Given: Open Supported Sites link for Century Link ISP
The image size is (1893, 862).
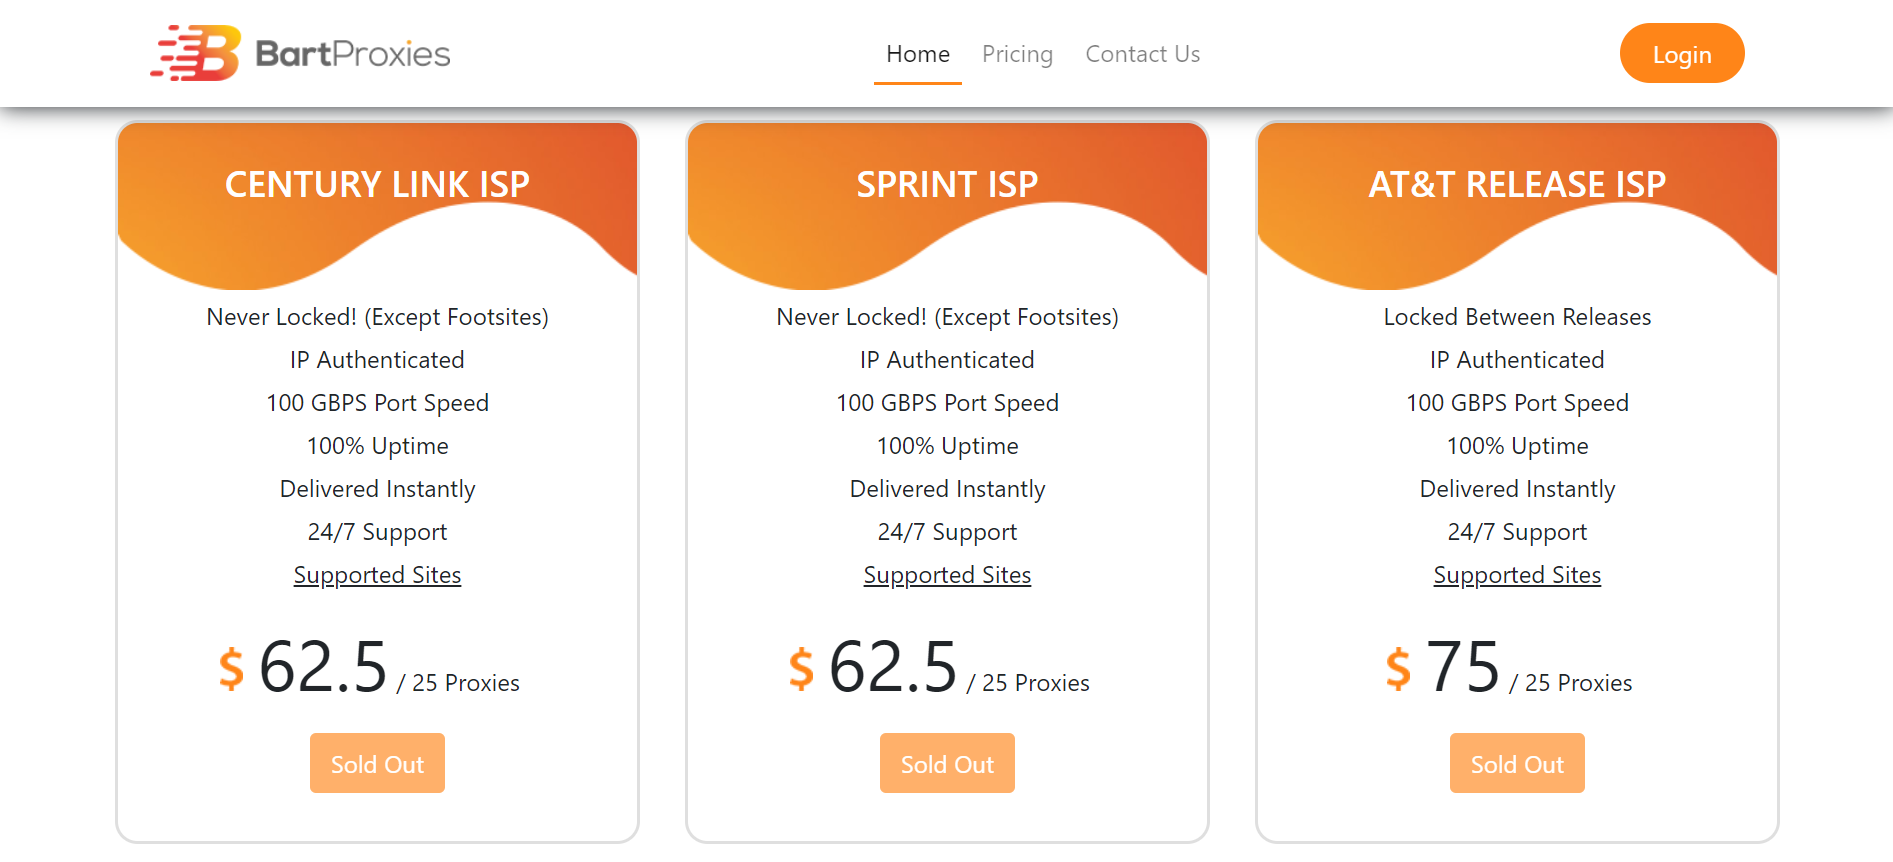Looking at the screenshot, I should (x=377, y=575).
